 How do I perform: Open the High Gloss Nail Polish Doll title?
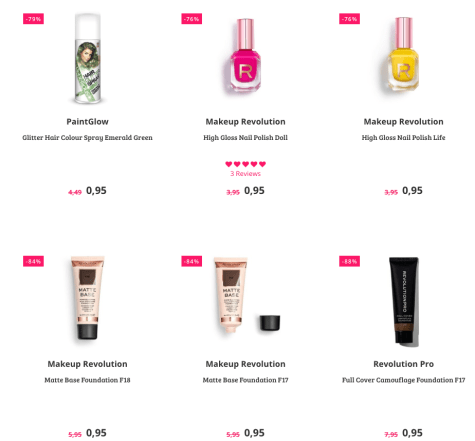pyautogui.click(x=246, y=138)
